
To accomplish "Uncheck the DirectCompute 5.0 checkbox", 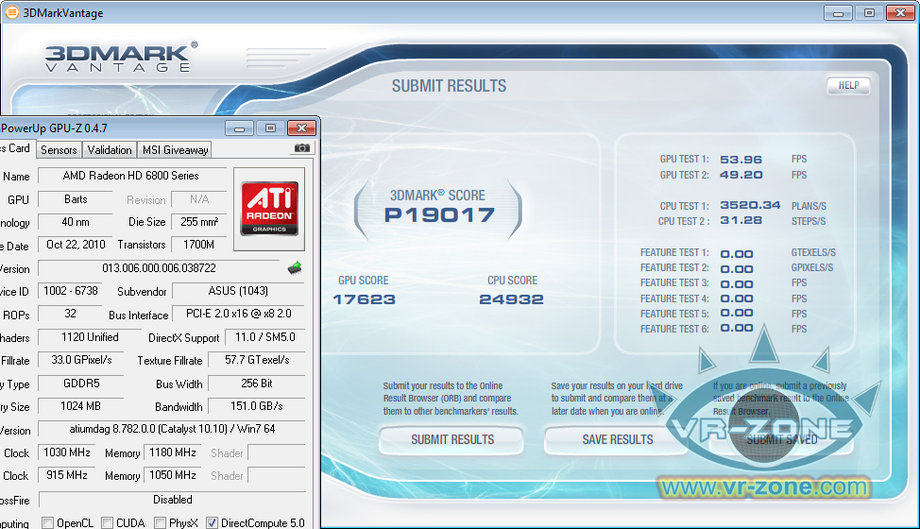I will [x=212, y=522].
